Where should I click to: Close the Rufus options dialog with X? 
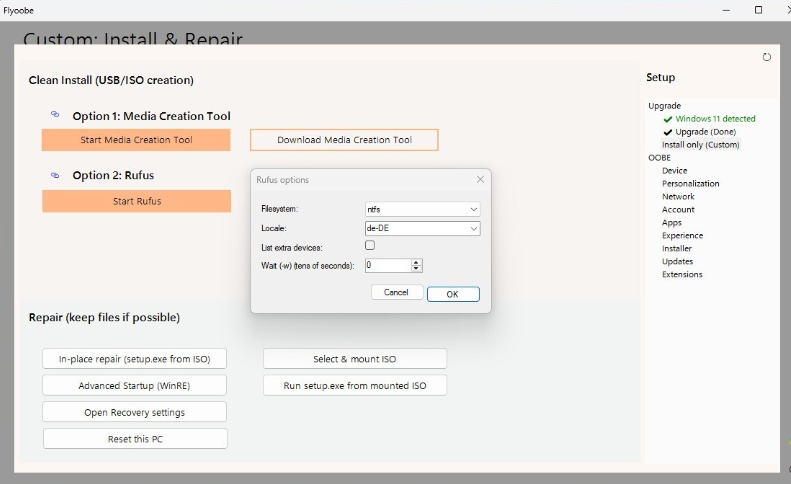[480, 179]
